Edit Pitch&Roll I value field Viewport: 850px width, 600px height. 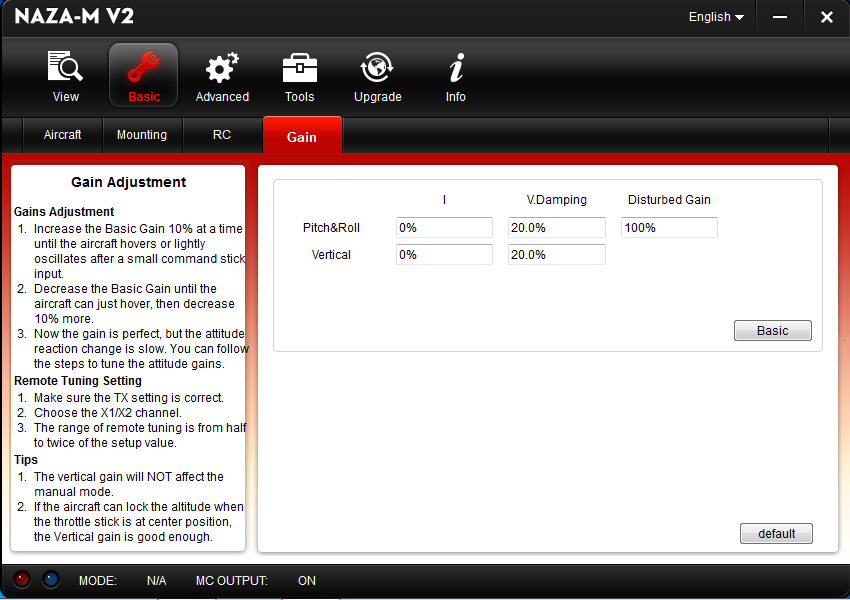tap(444, 228)
